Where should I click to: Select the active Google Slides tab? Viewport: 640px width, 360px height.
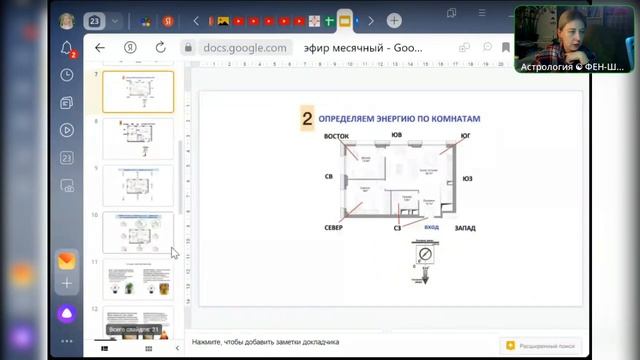344,21
